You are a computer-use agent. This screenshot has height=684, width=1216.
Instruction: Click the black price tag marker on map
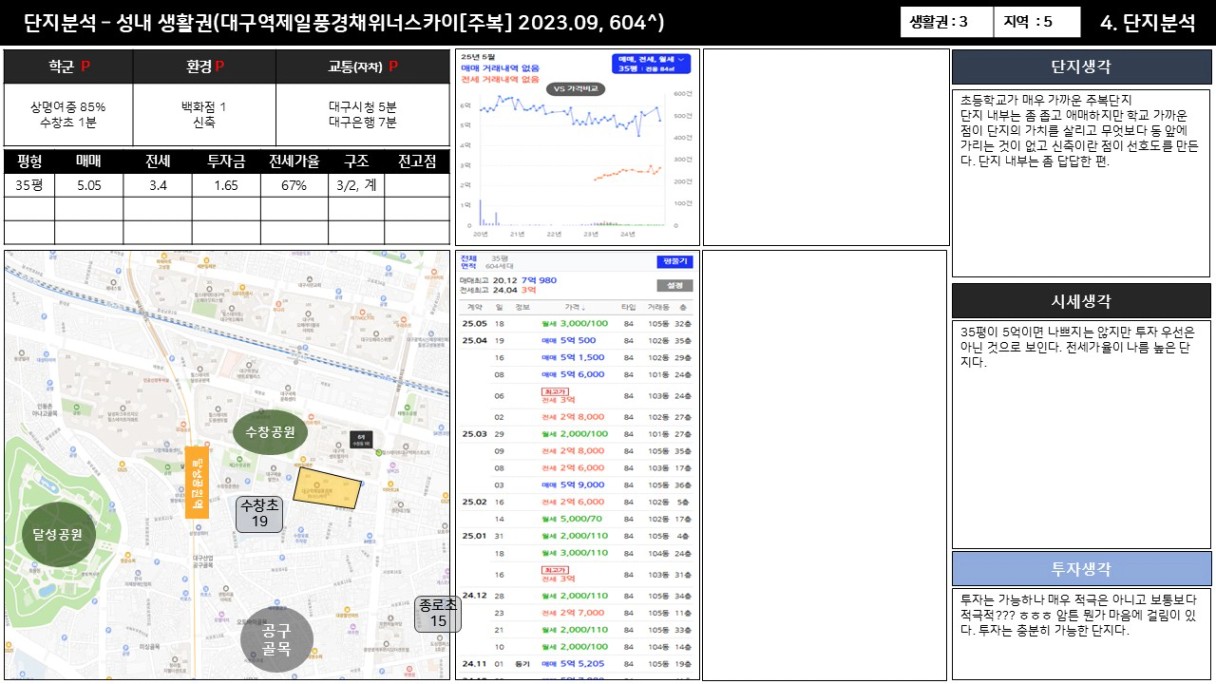pos(361,438)
